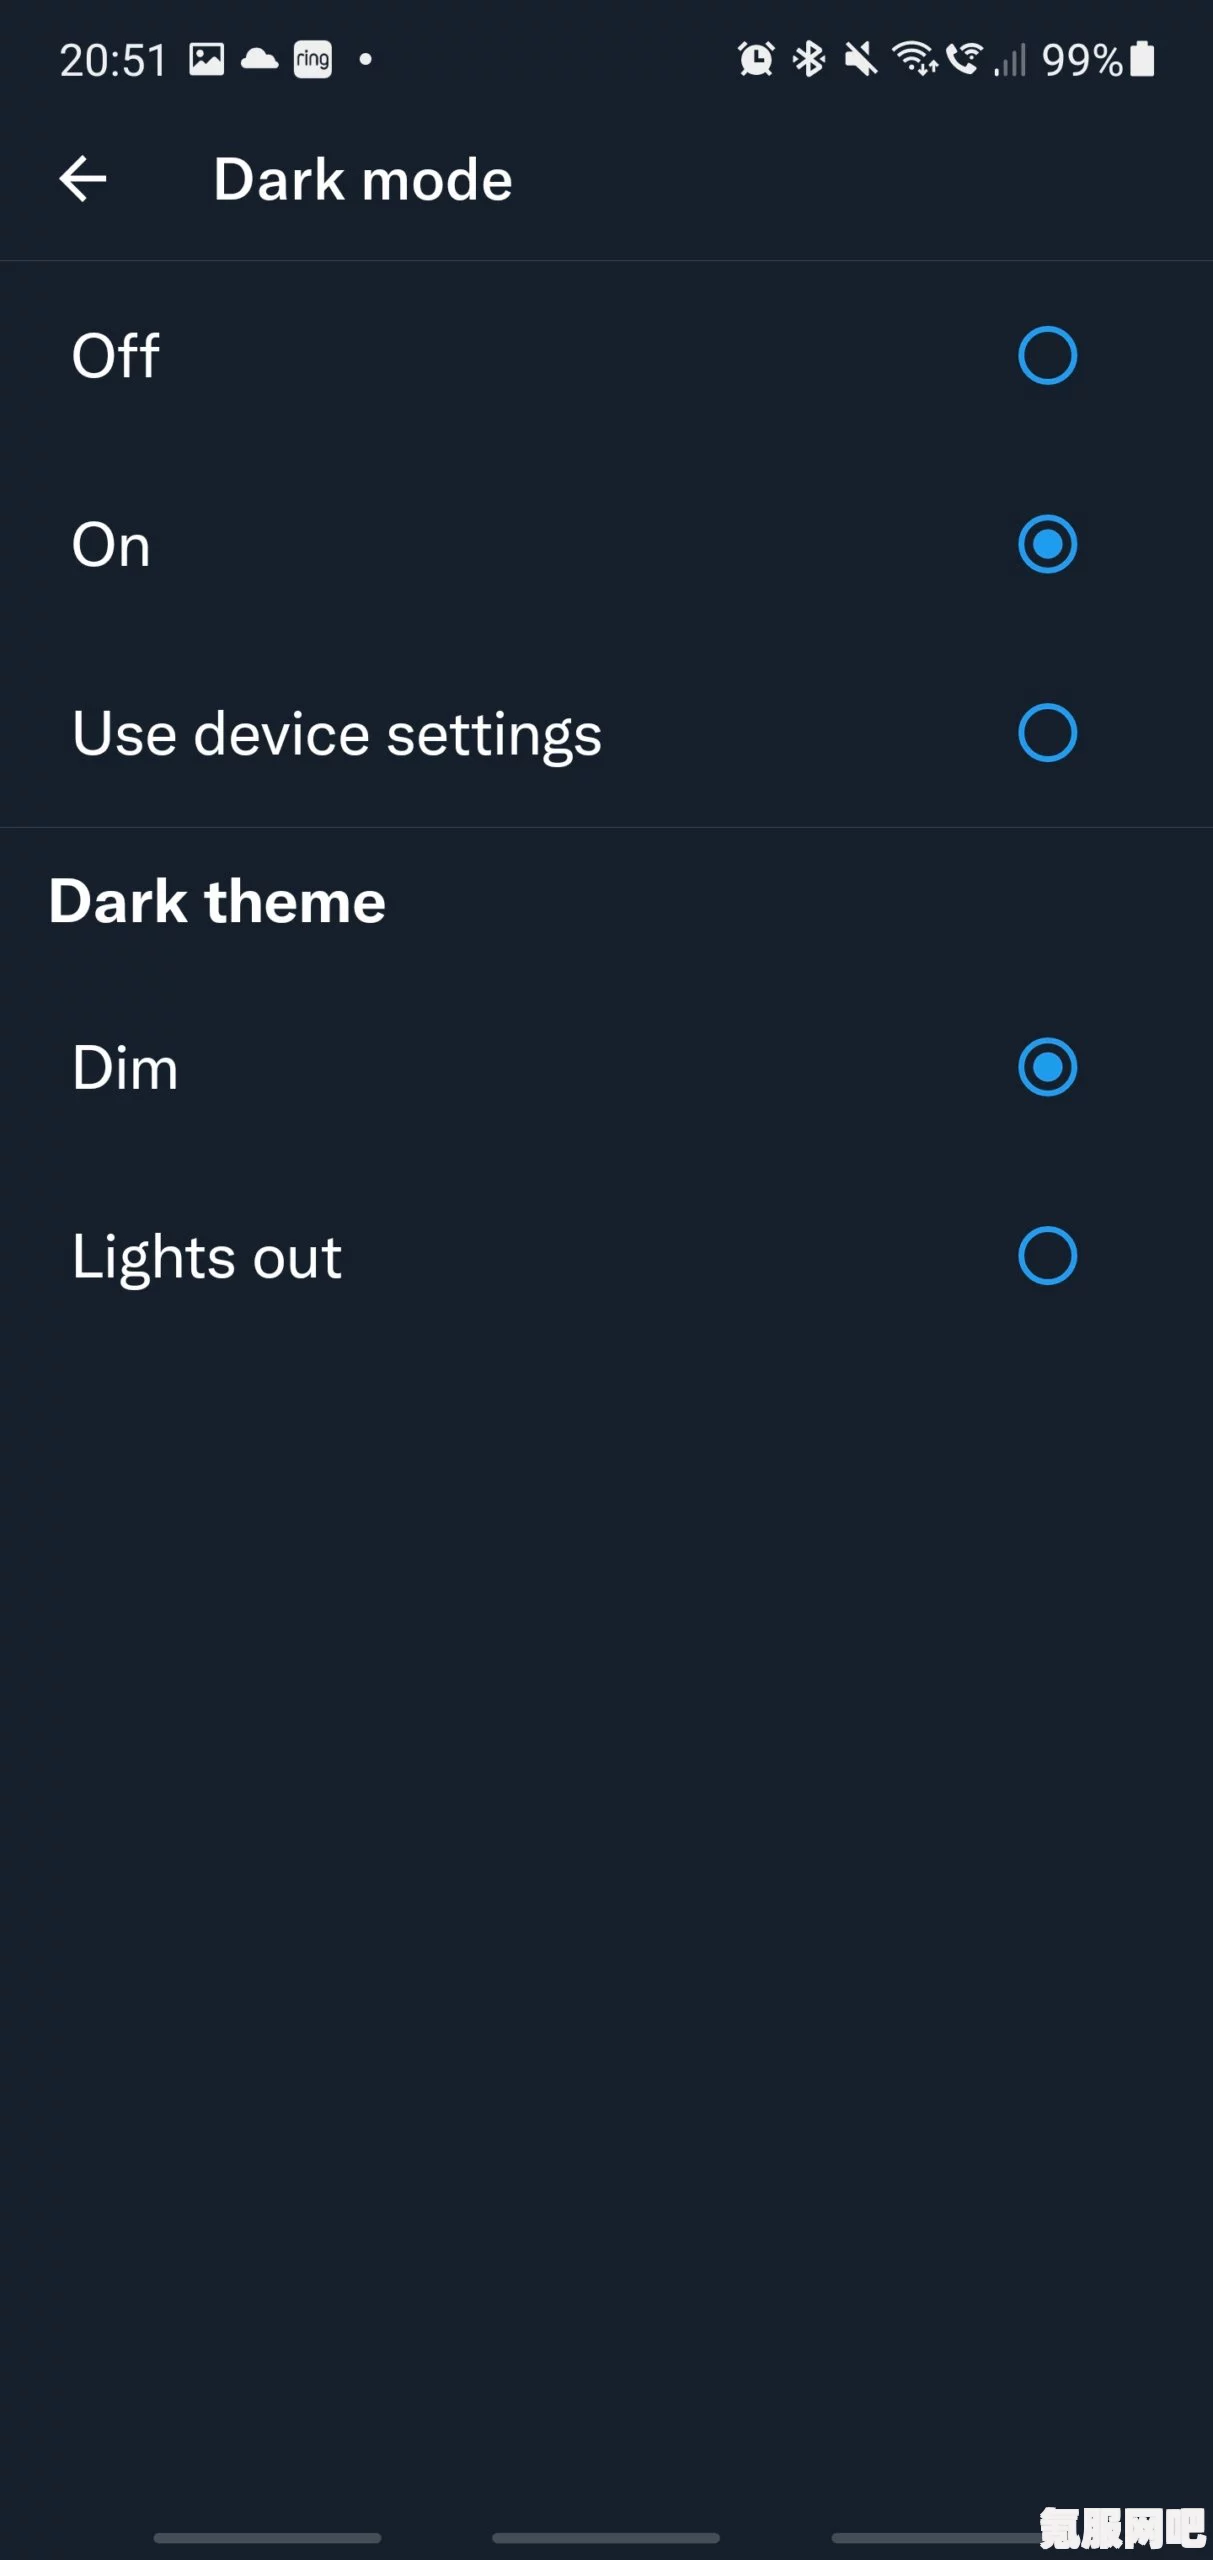Choose the Lights out radio button
The image size is (1213, 2560).
click(x=1047, y=1256)
